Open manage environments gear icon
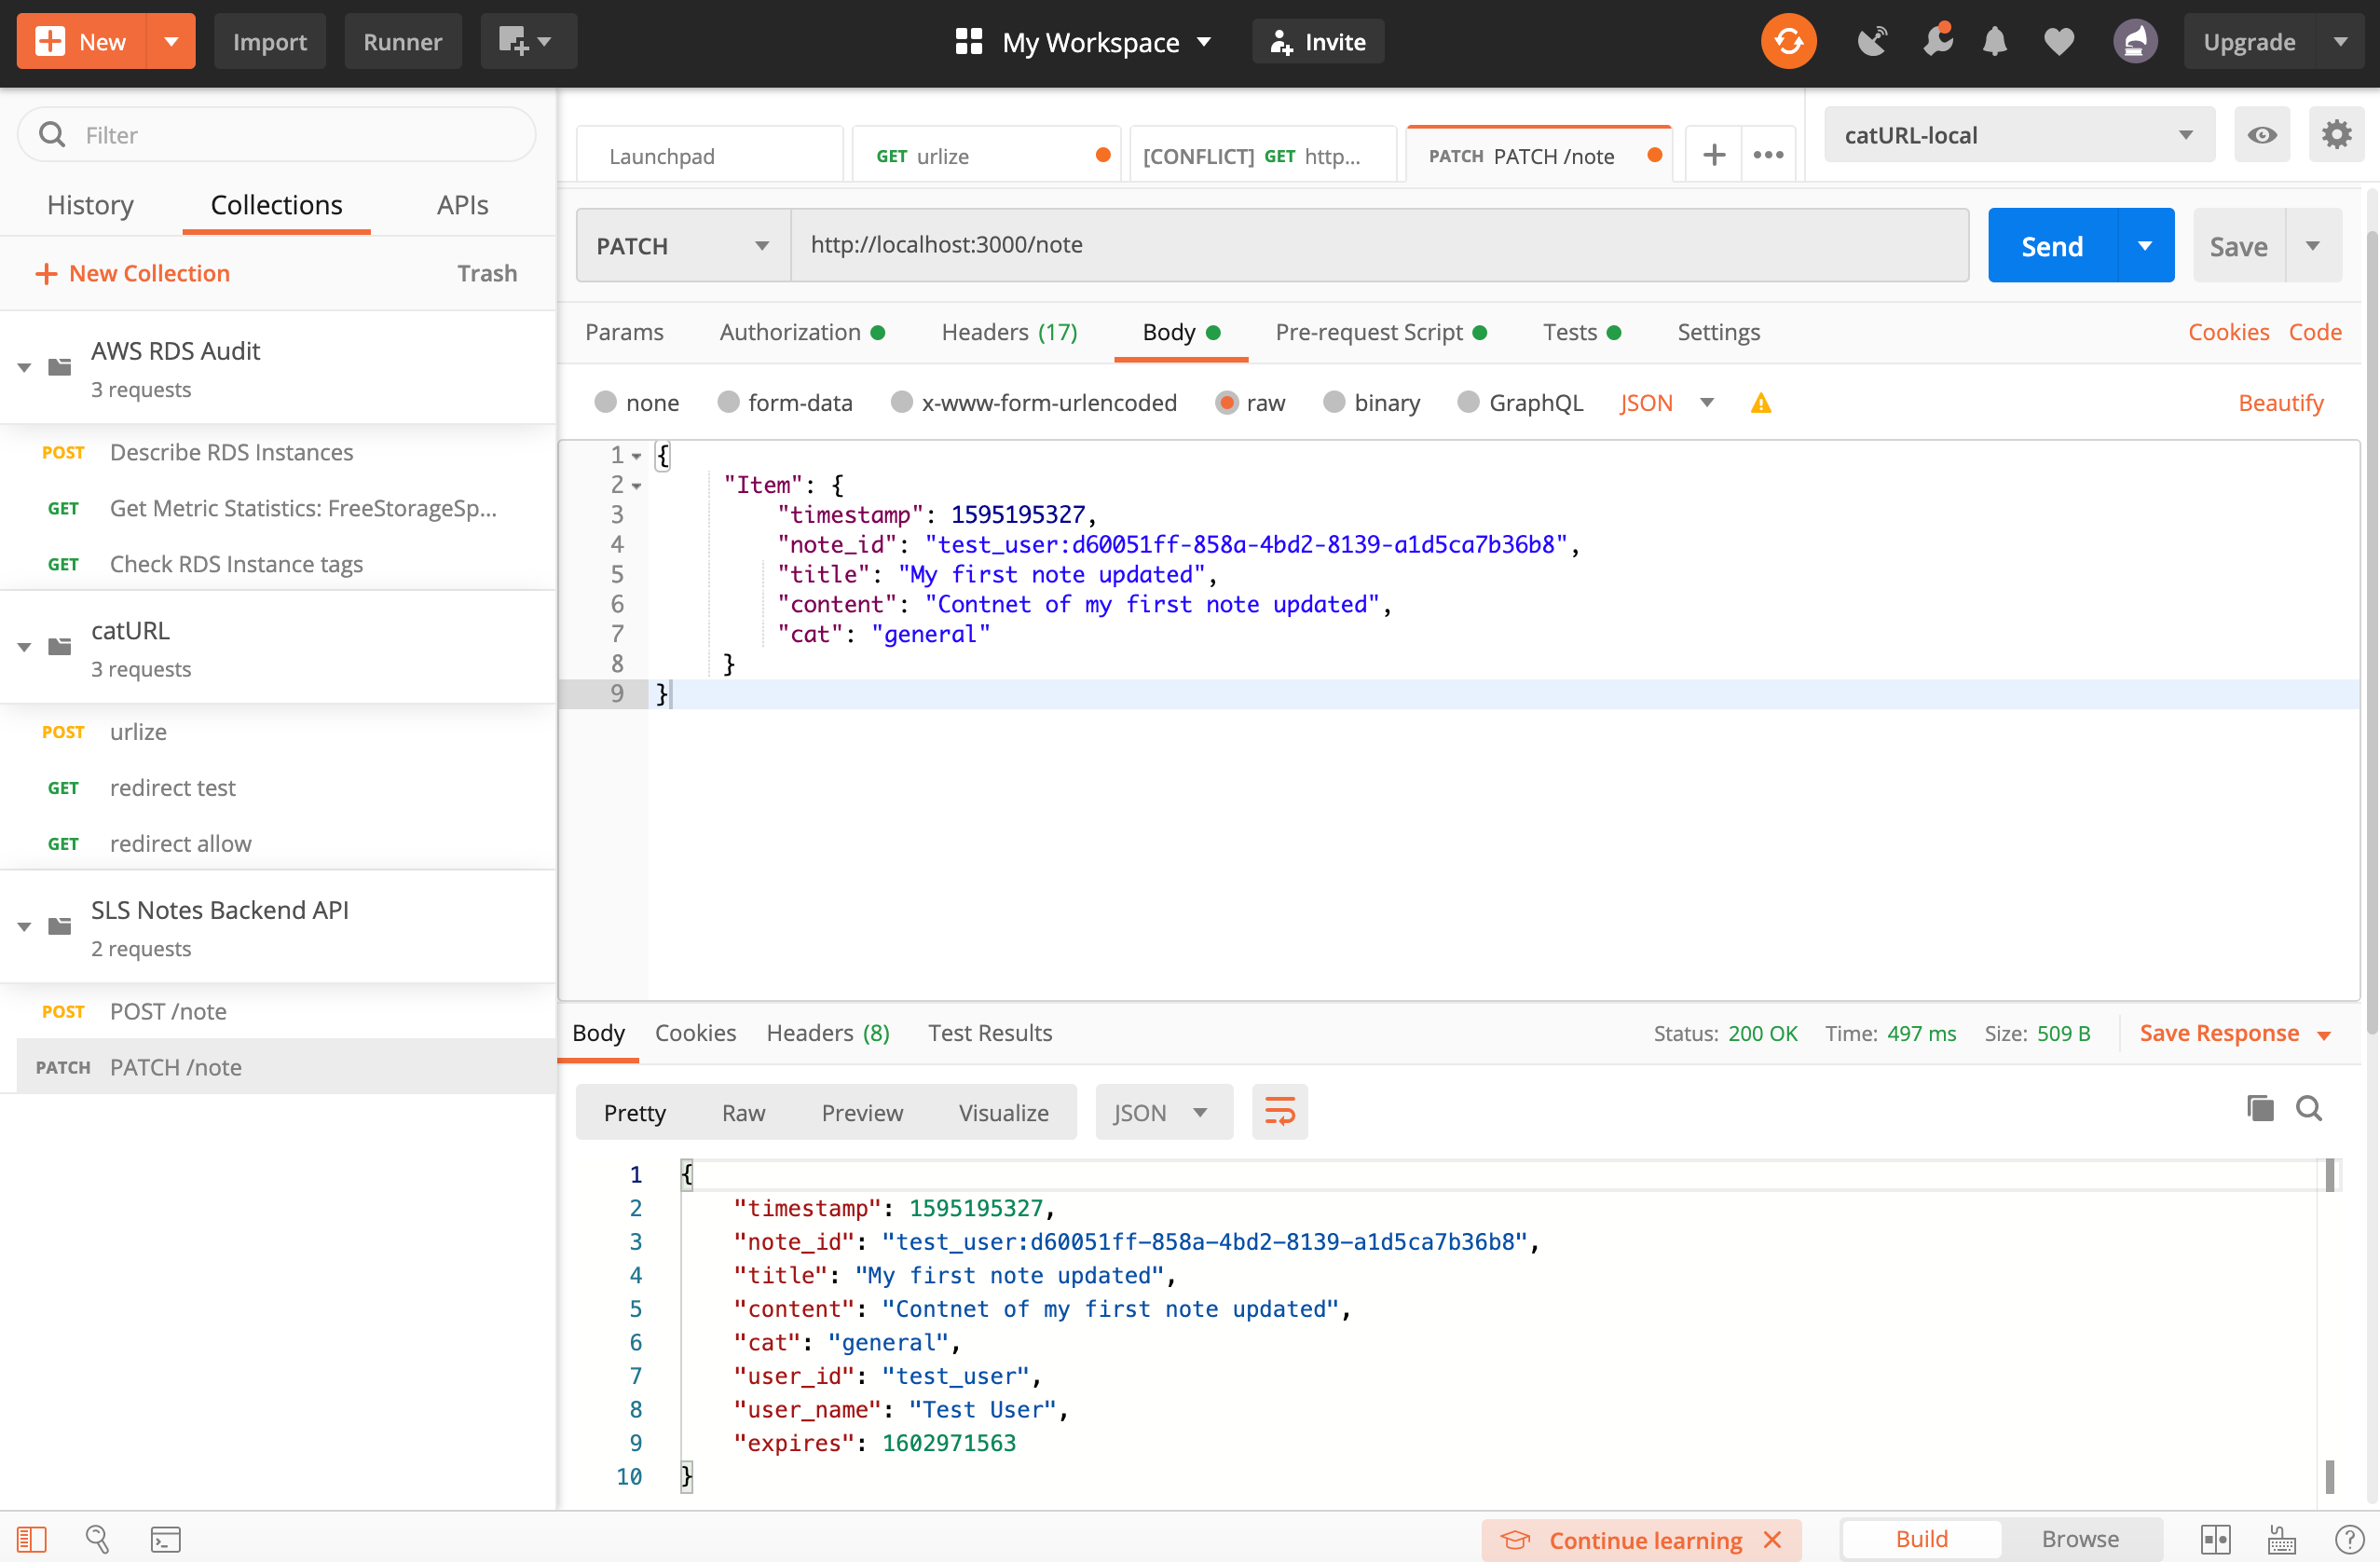 click(2335, 135)
